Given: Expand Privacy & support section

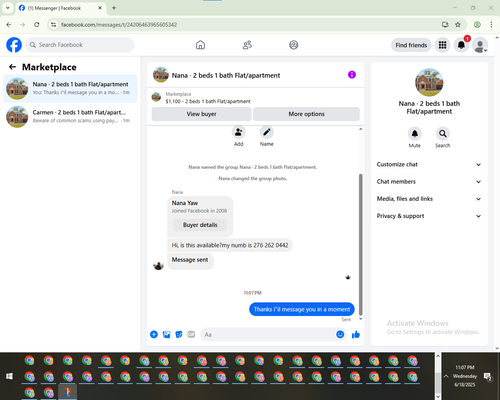Looking at the screenshot, I should coord(429,216).
